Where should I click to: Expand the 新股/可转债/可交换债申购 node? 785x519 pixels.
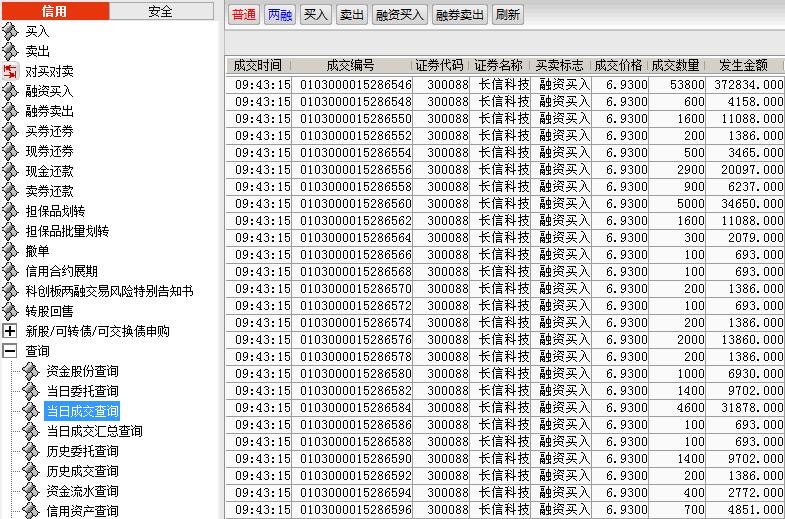(x=10, y=331)
